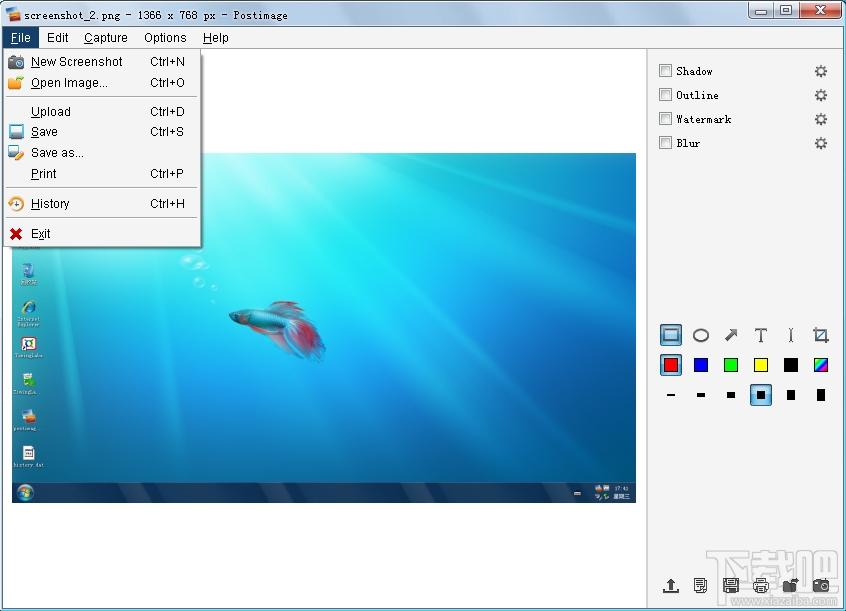
Task: Select the T text tool
Action: click(x=761, y=335)
